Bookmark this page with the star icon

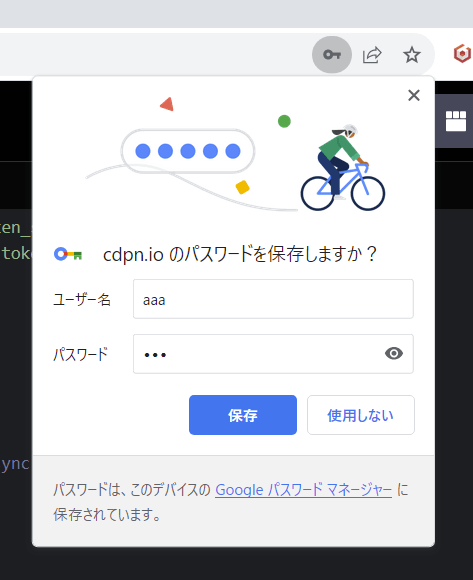pos(412,55)
